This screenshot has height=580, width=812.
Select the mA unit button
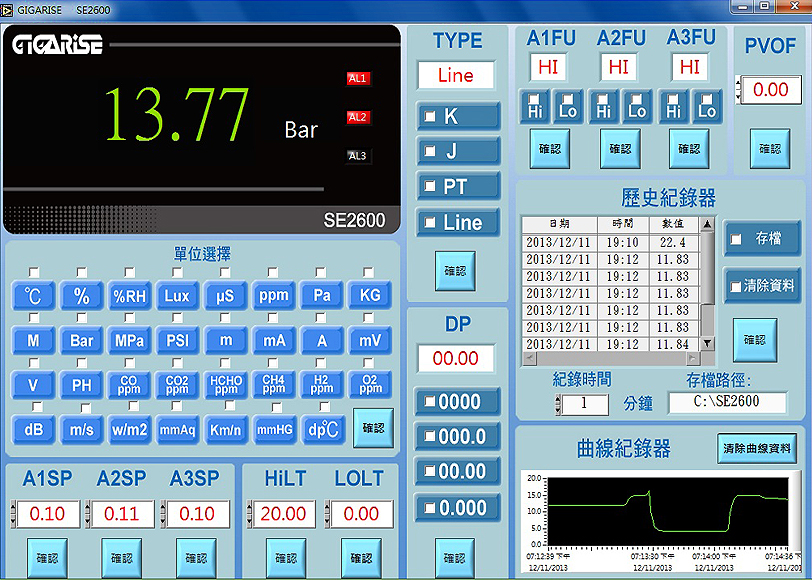click(274, 341)
